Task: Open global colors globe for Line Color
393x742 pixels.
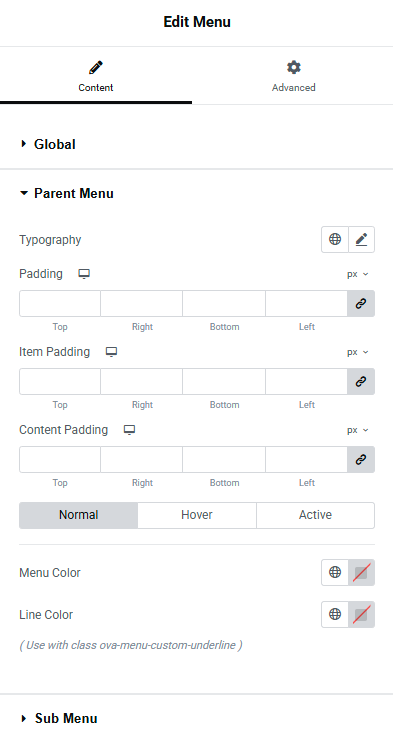Action: 335,615
